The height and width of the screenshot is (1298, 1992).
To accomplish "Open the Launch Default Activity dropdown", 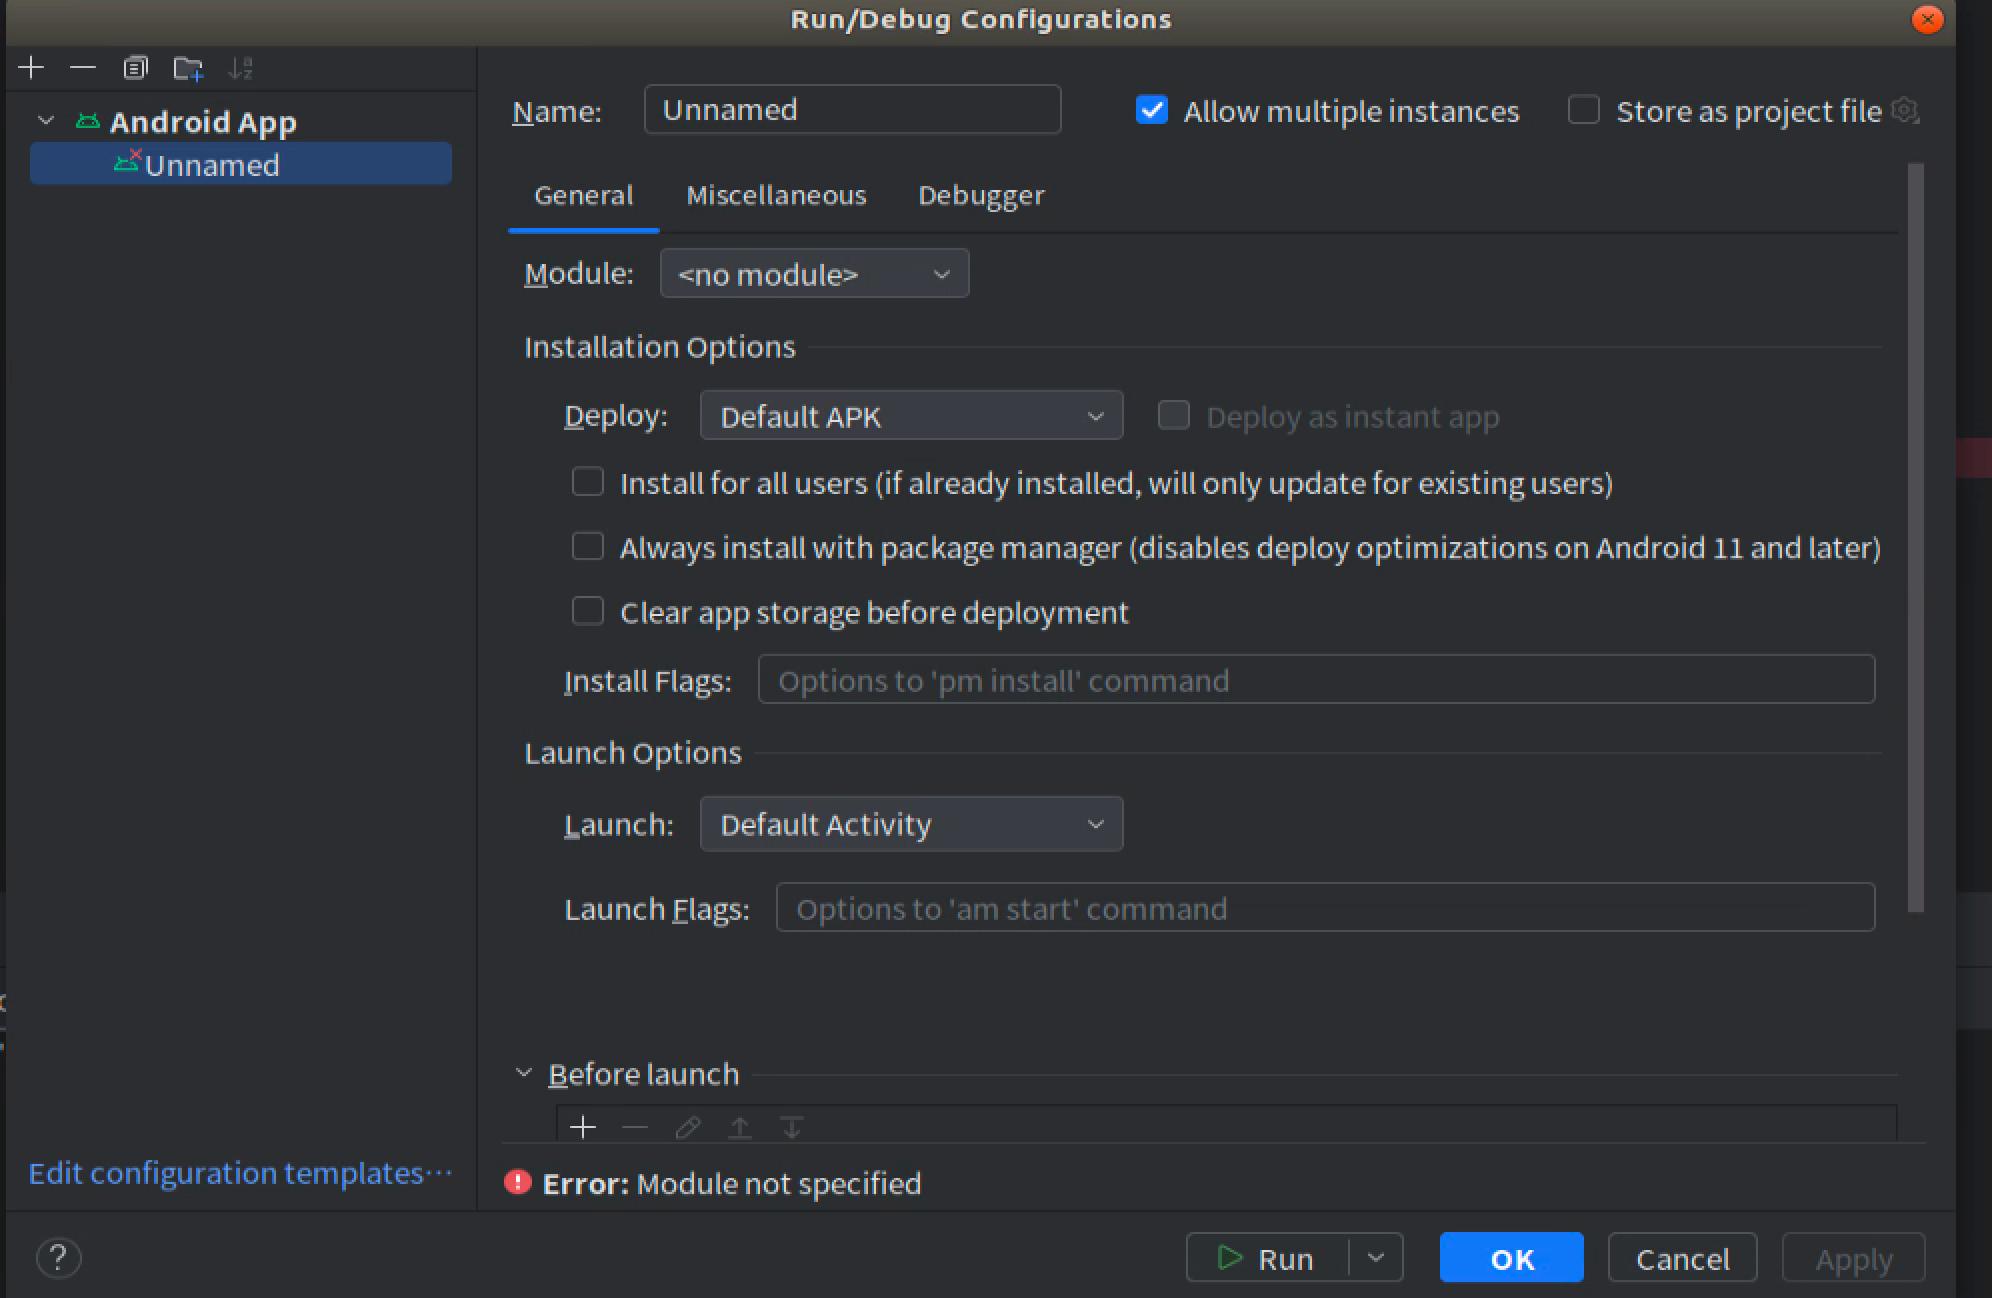I will point(911,824).
